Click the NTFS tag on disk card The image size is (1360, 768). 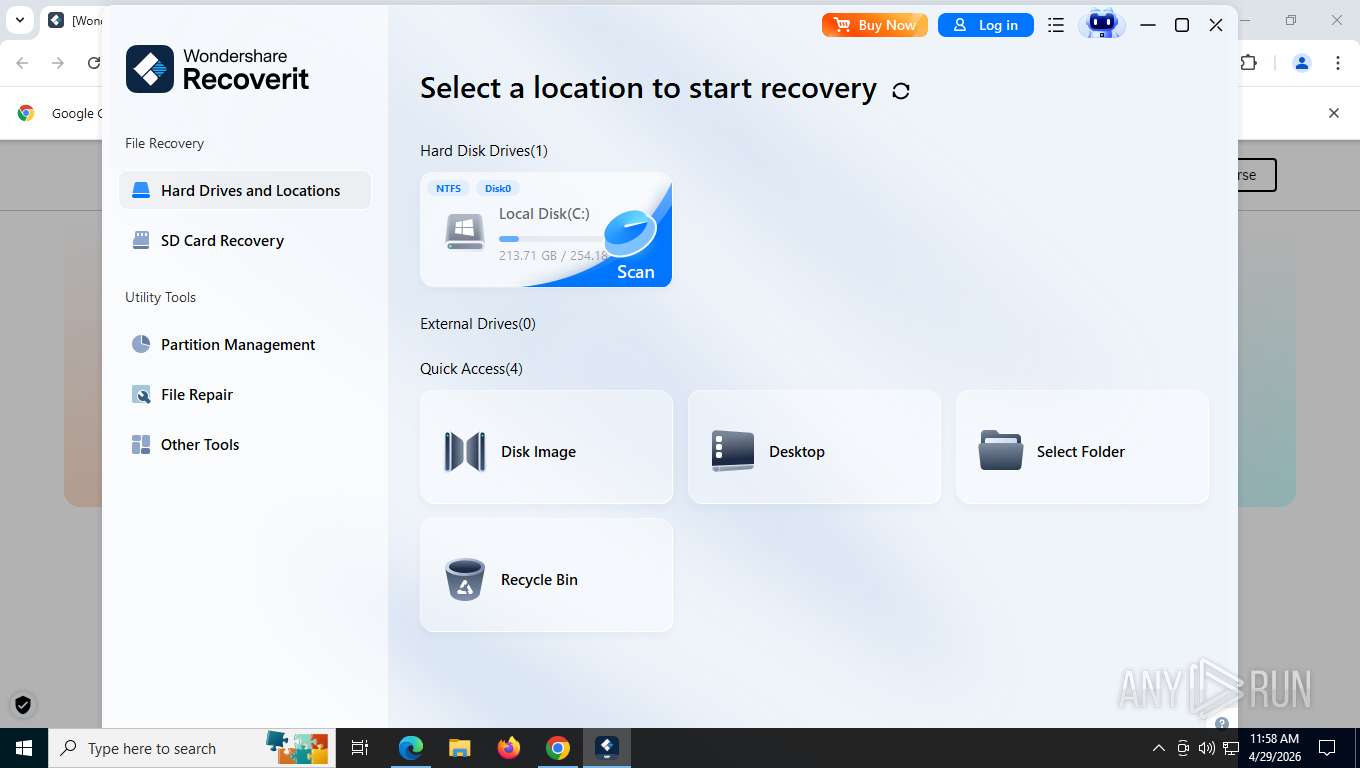point(448,188)
